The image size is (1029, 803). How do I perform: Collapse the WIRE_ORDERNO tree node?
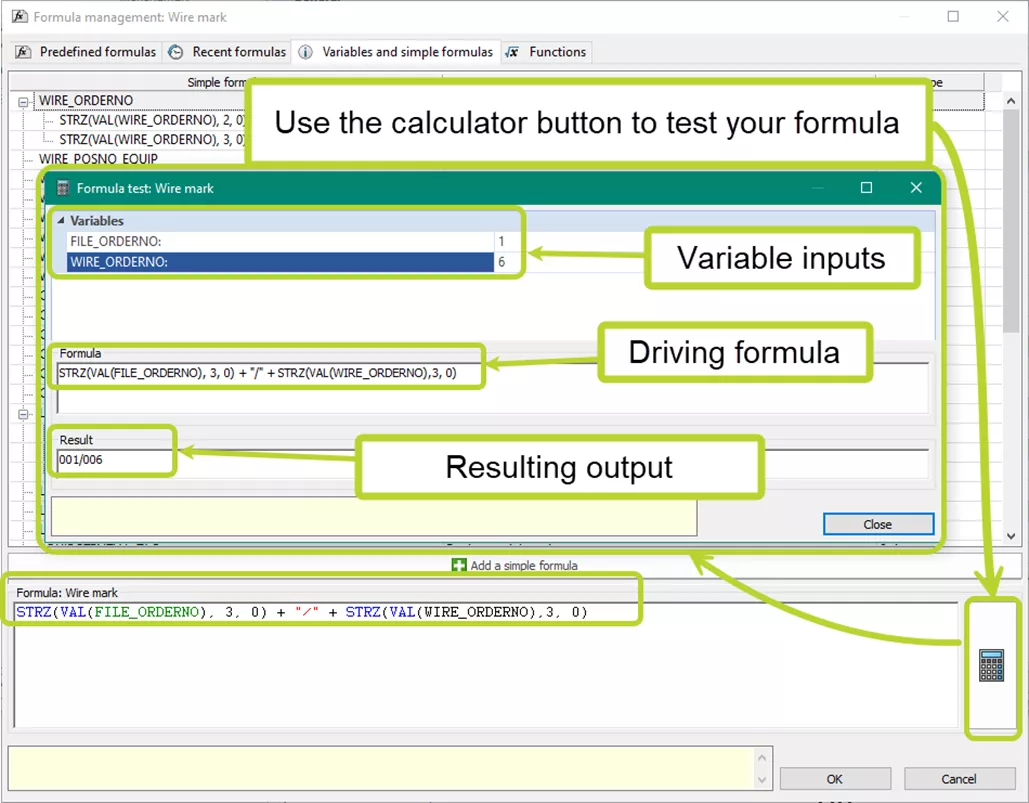[x=23, y=101]
